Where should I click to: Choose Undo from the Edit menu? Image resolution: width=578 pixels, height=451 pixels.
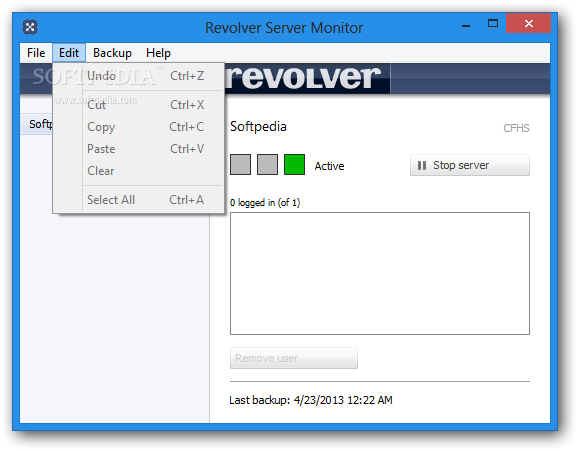coord(139,76)
